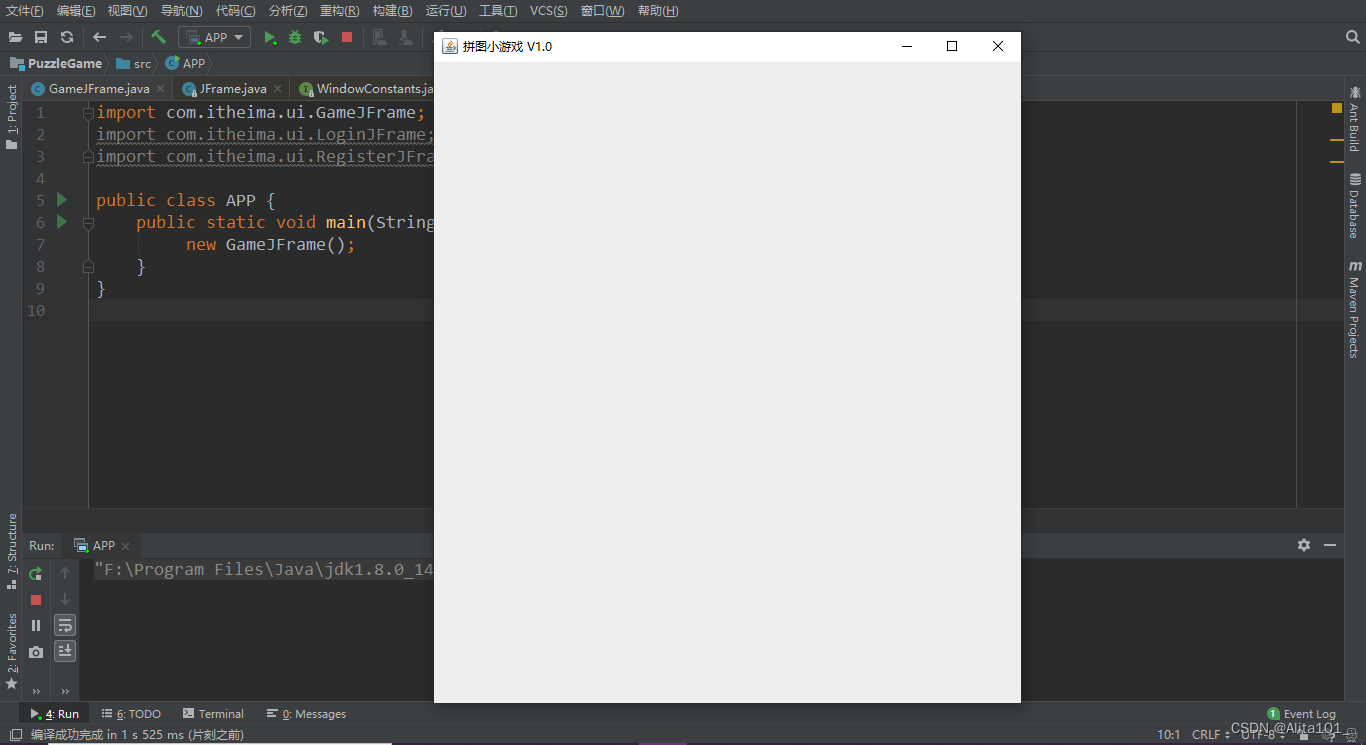The height and width of the screenshot is (745, 1366).
Task: Select the src folder breadcrumb
Action: point(133,63)
